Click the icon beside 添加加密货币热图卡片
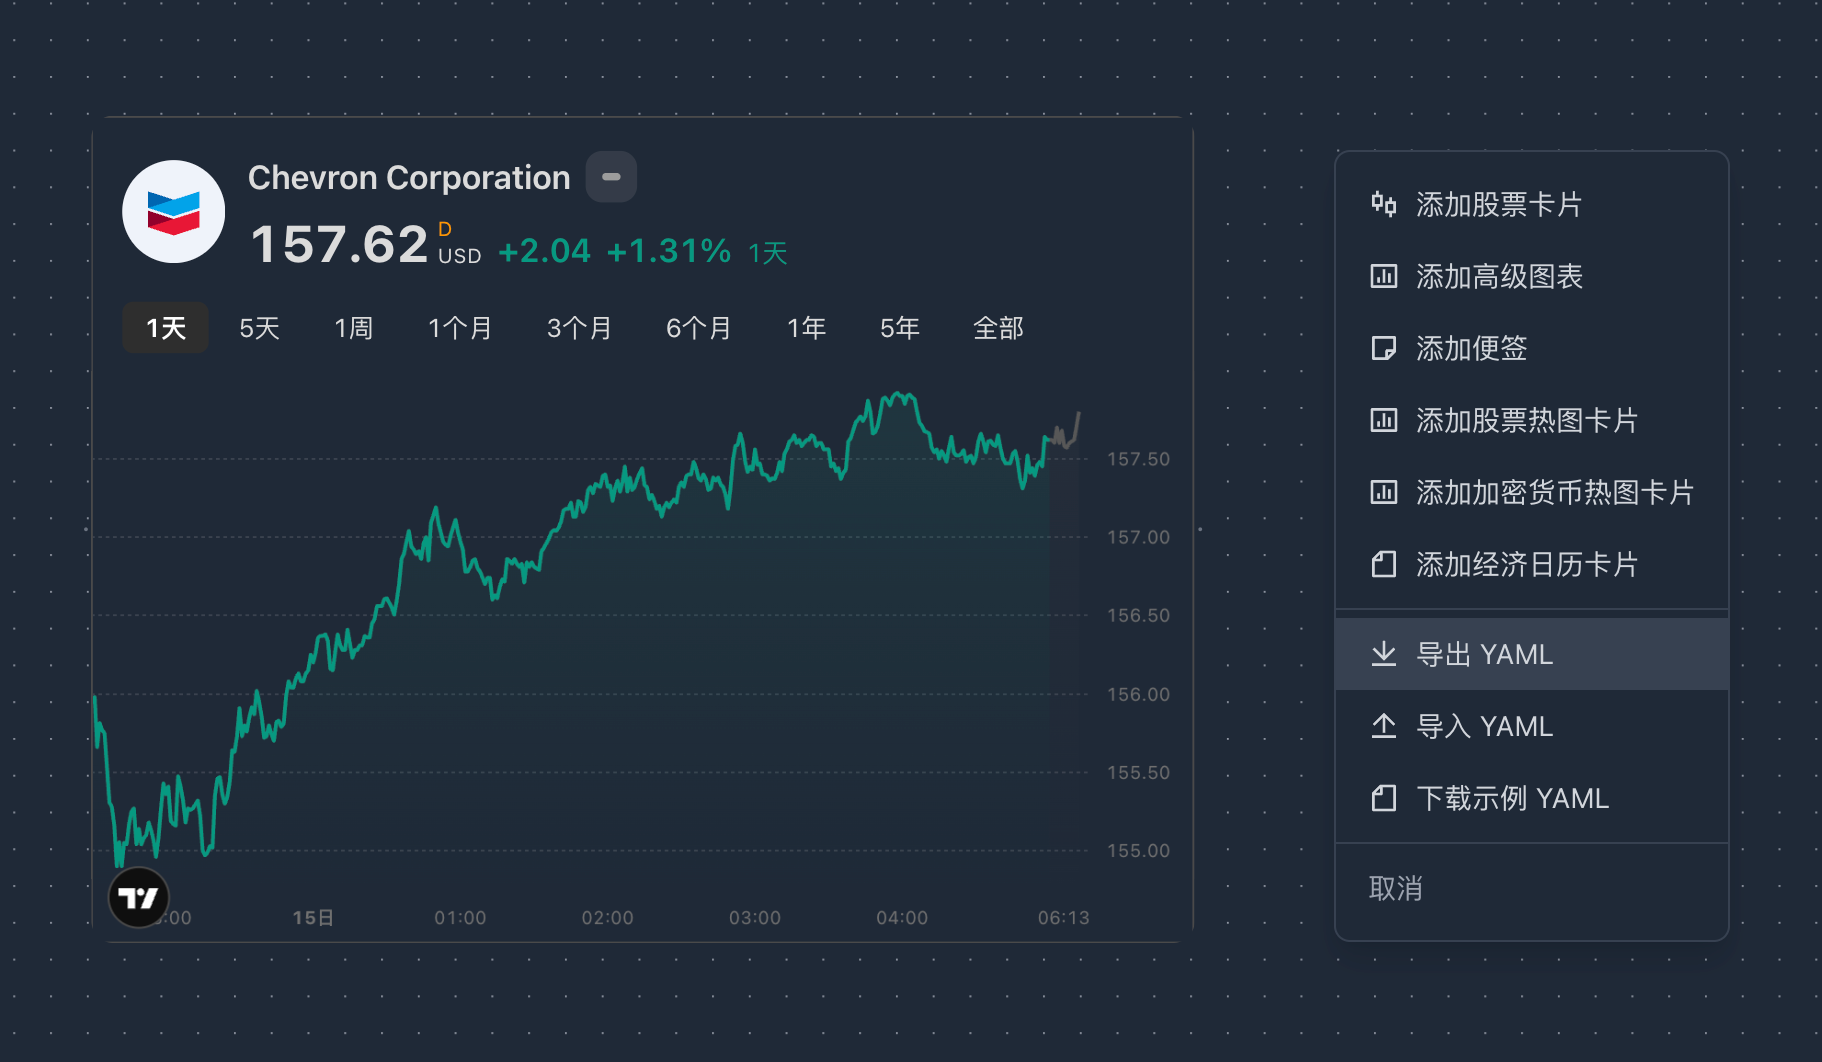 (x=1383, y=492)
